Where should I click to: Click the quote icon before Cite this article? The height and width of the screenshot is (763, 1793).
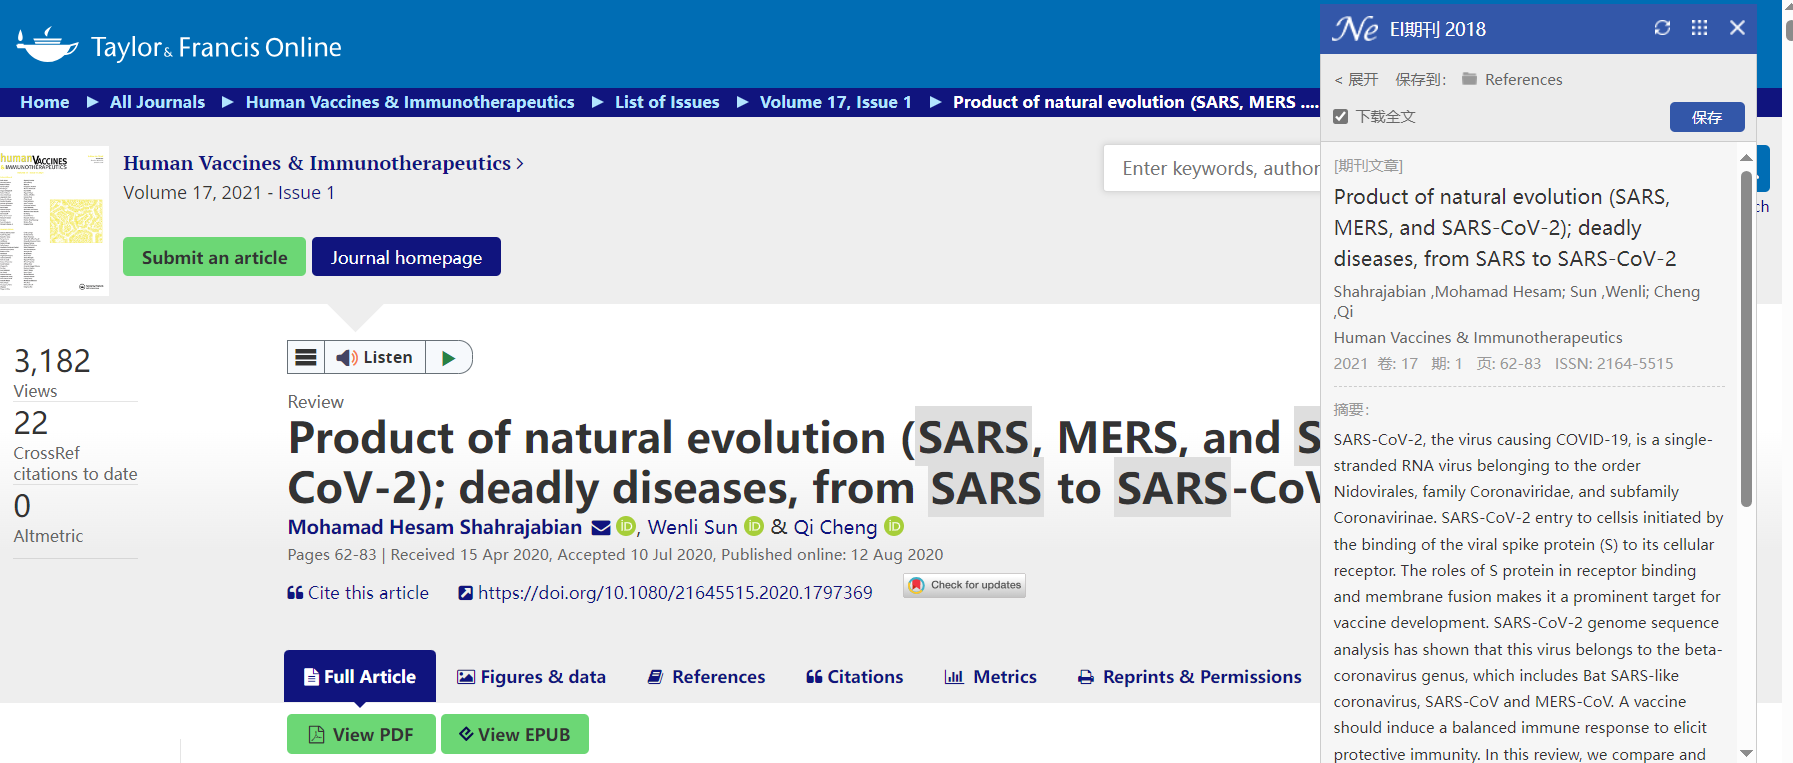pos(295,593)
